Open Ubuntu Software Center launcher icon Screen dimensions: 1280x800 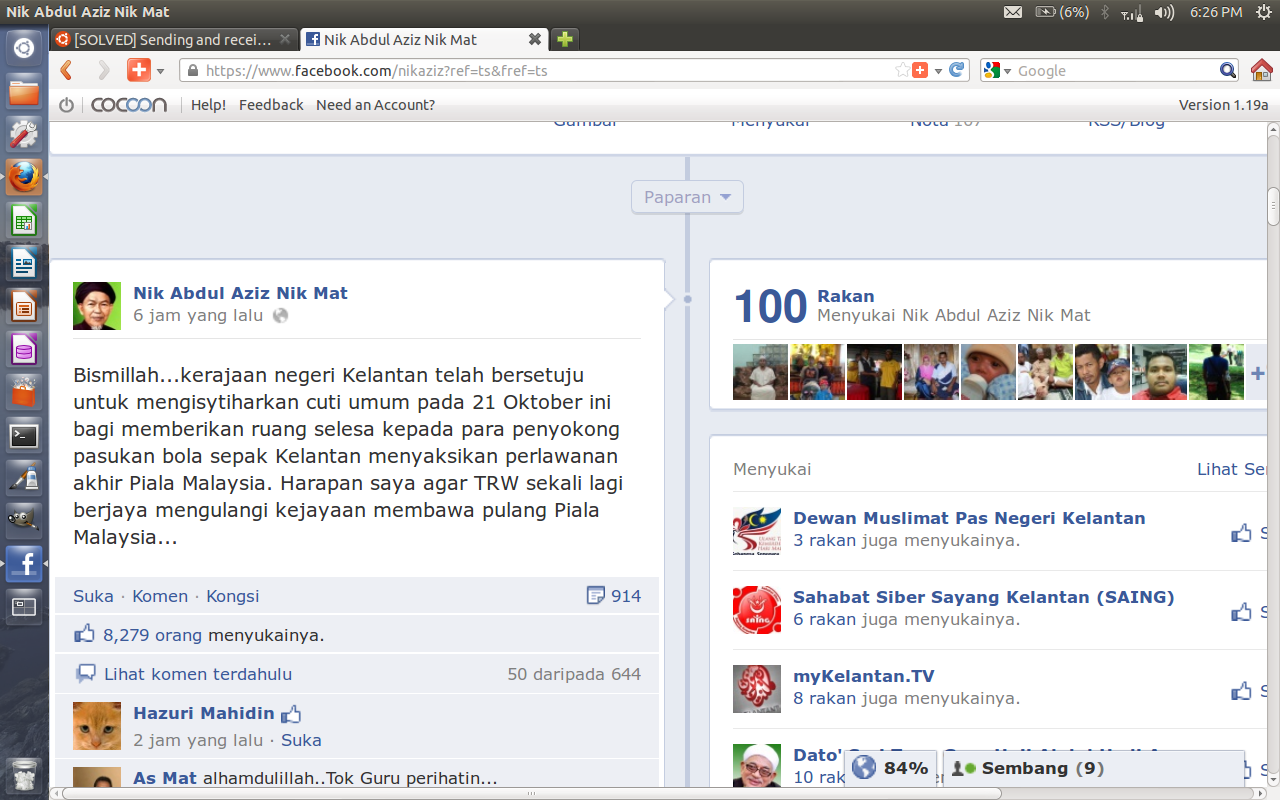[24, 393]
